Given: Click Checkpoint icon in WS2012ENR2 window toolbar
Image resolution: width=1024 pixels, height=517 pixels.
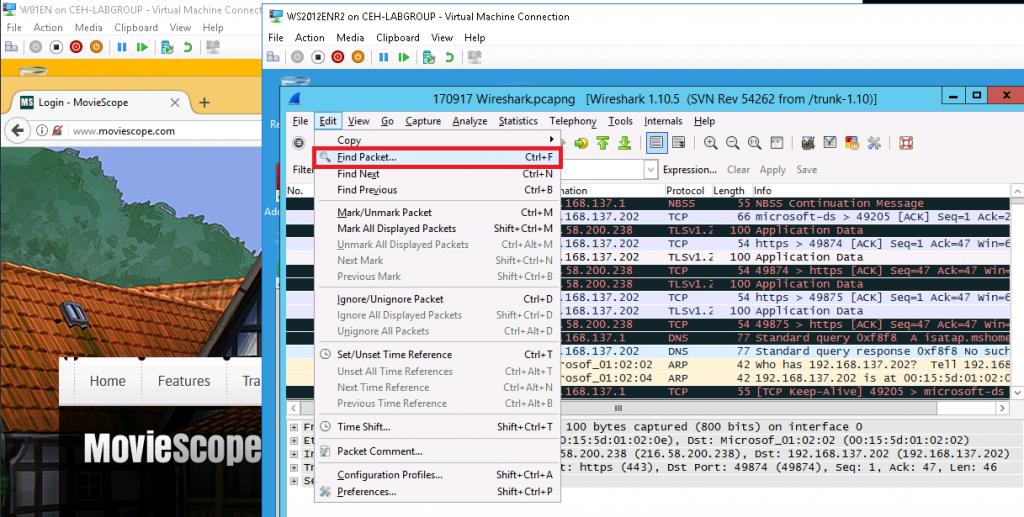Looking at the screenshot, I should click(428, 57).
